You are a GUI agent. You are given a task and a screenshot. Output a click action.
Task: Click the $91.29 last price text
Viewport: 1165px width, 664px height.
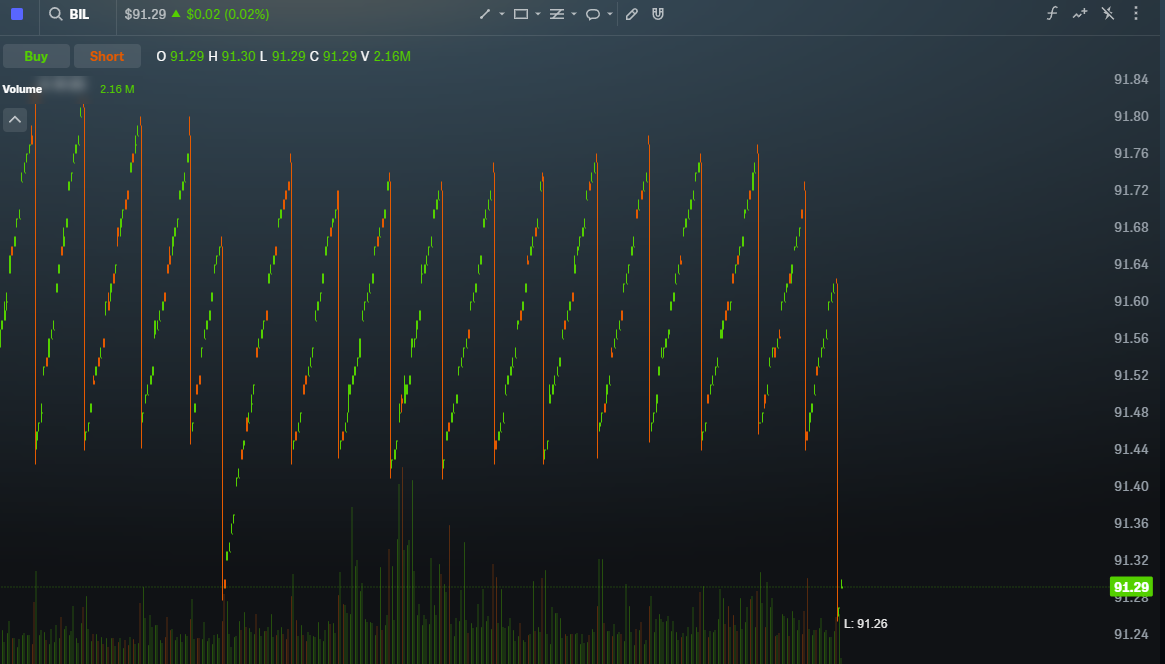(x=145, y=14)
